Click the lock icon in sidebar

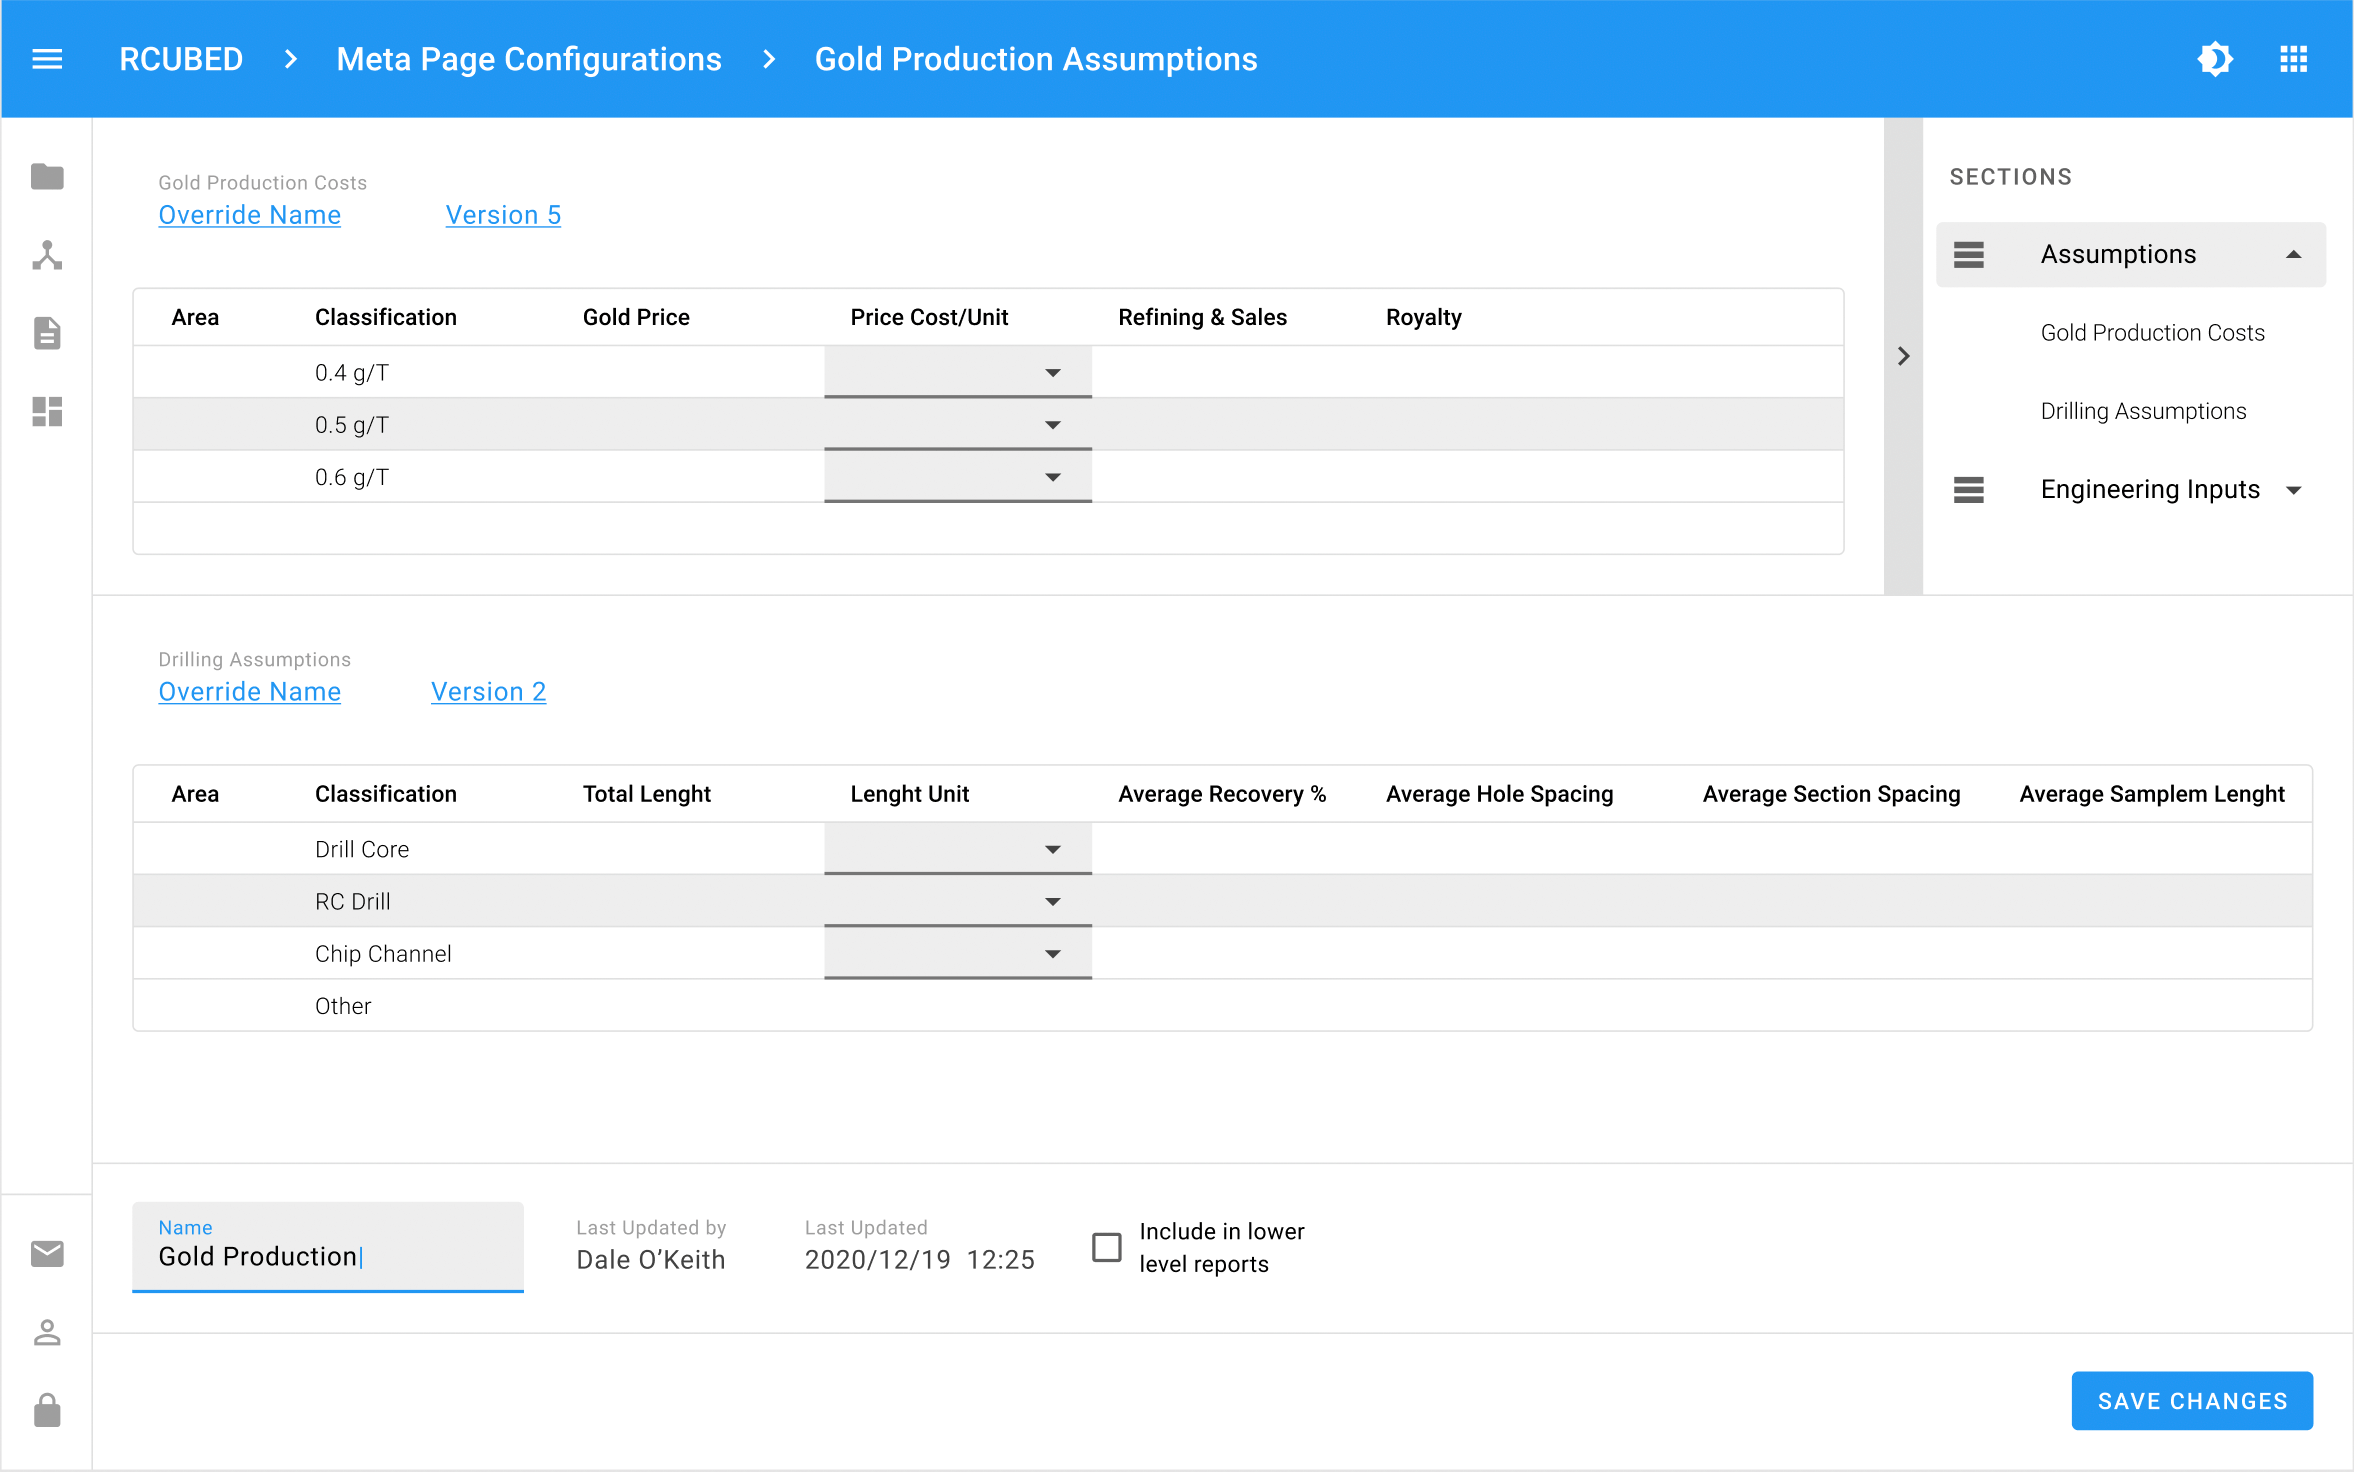click(x=47, y=1410)
